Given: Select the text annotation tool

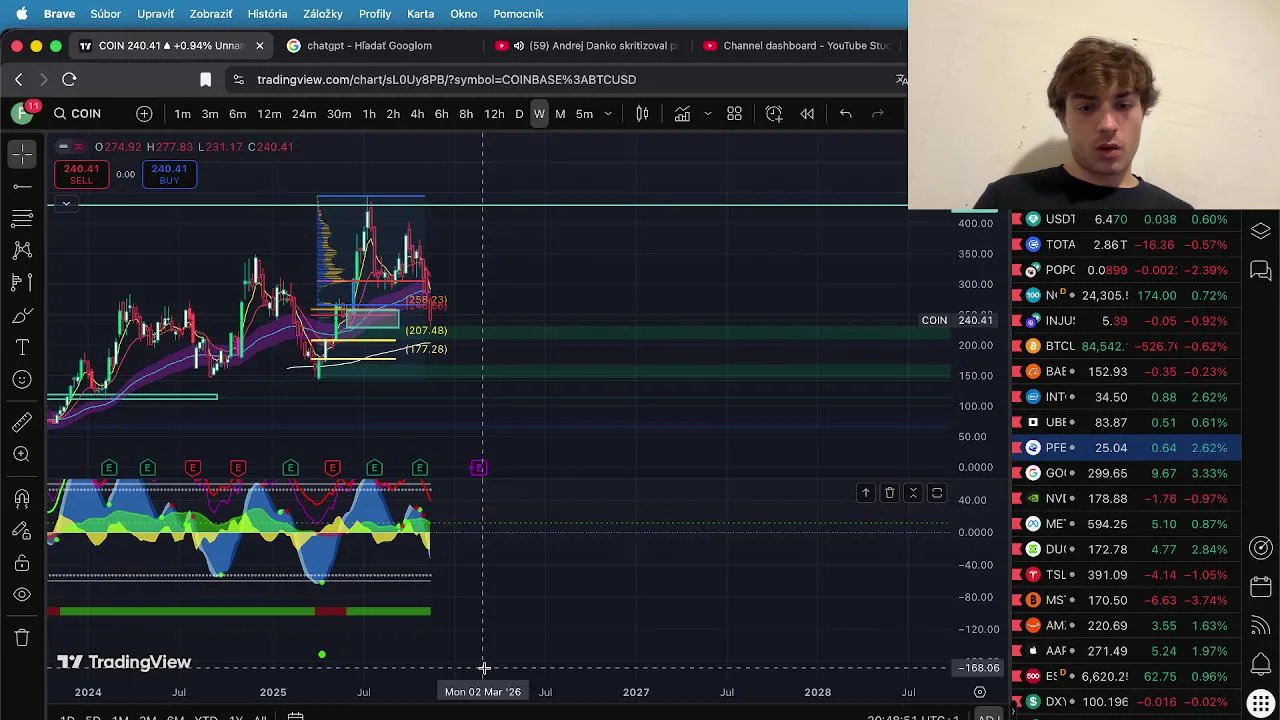Looking at the screenshot, I should (22, 347).
